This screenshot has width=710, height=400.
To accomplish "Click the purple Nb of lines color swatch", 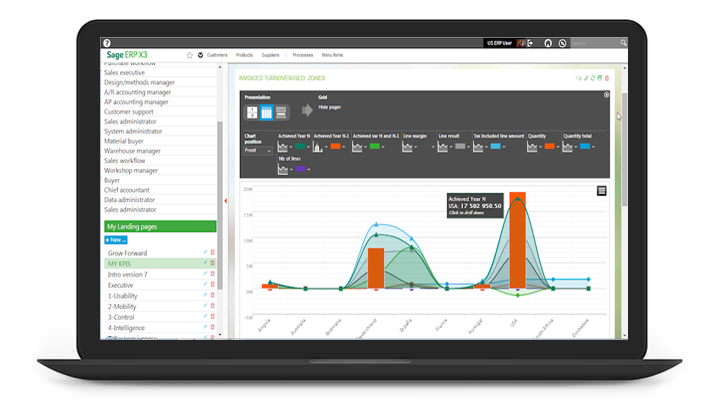I will coord(300,169).
